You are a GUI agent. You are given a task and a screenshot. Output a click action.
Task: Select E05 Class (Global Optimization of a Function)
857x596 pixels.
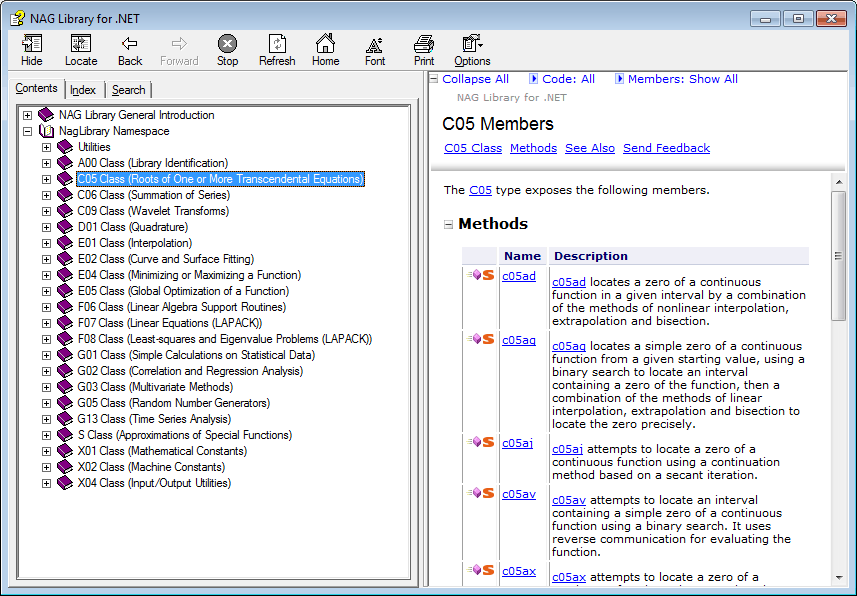(x=183, y=291)
